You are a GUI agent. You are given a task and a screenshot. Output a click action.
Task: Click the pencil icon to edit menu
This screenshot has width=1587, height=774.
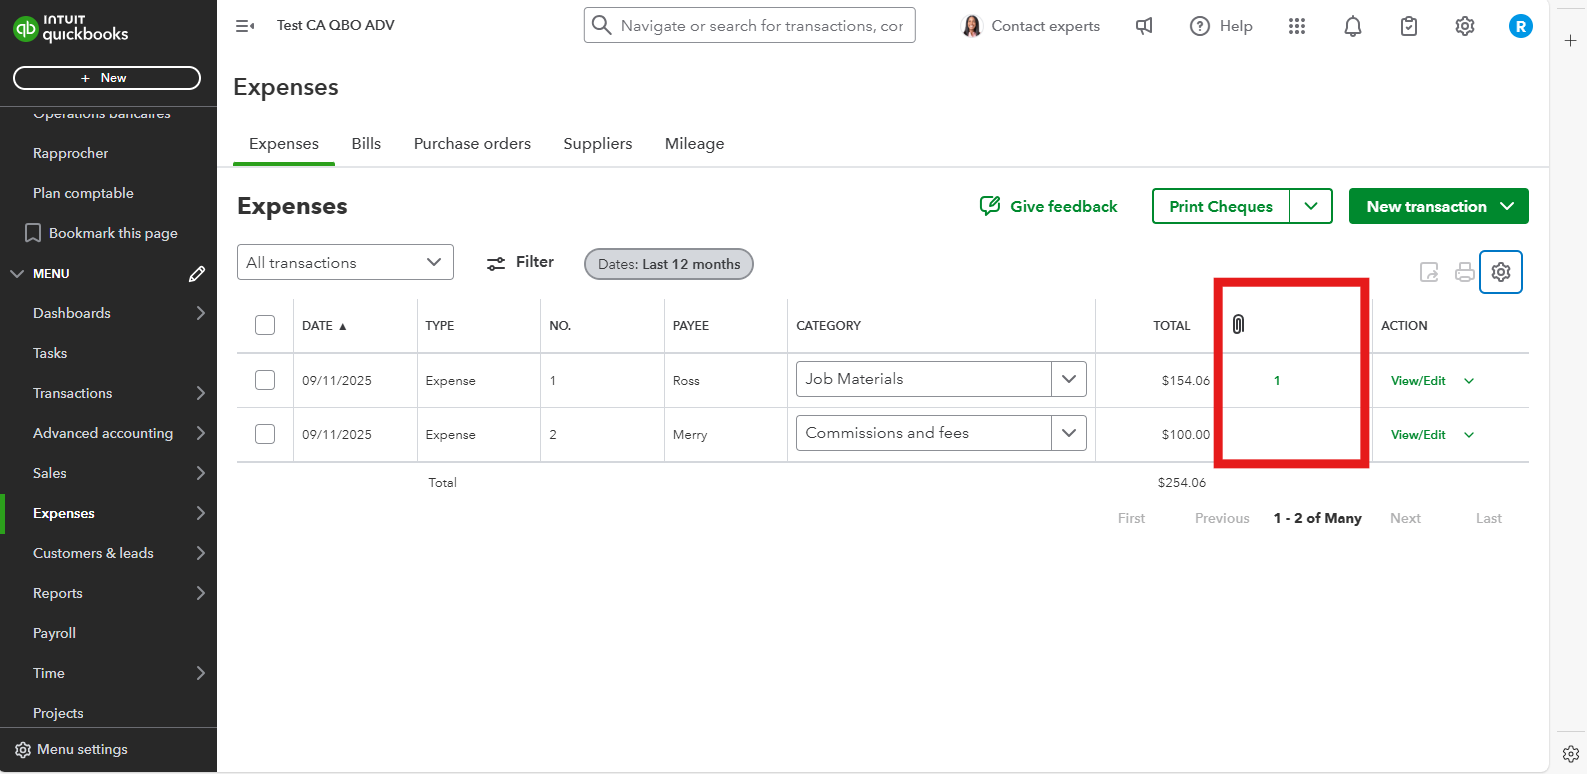(x=197, y=273)
